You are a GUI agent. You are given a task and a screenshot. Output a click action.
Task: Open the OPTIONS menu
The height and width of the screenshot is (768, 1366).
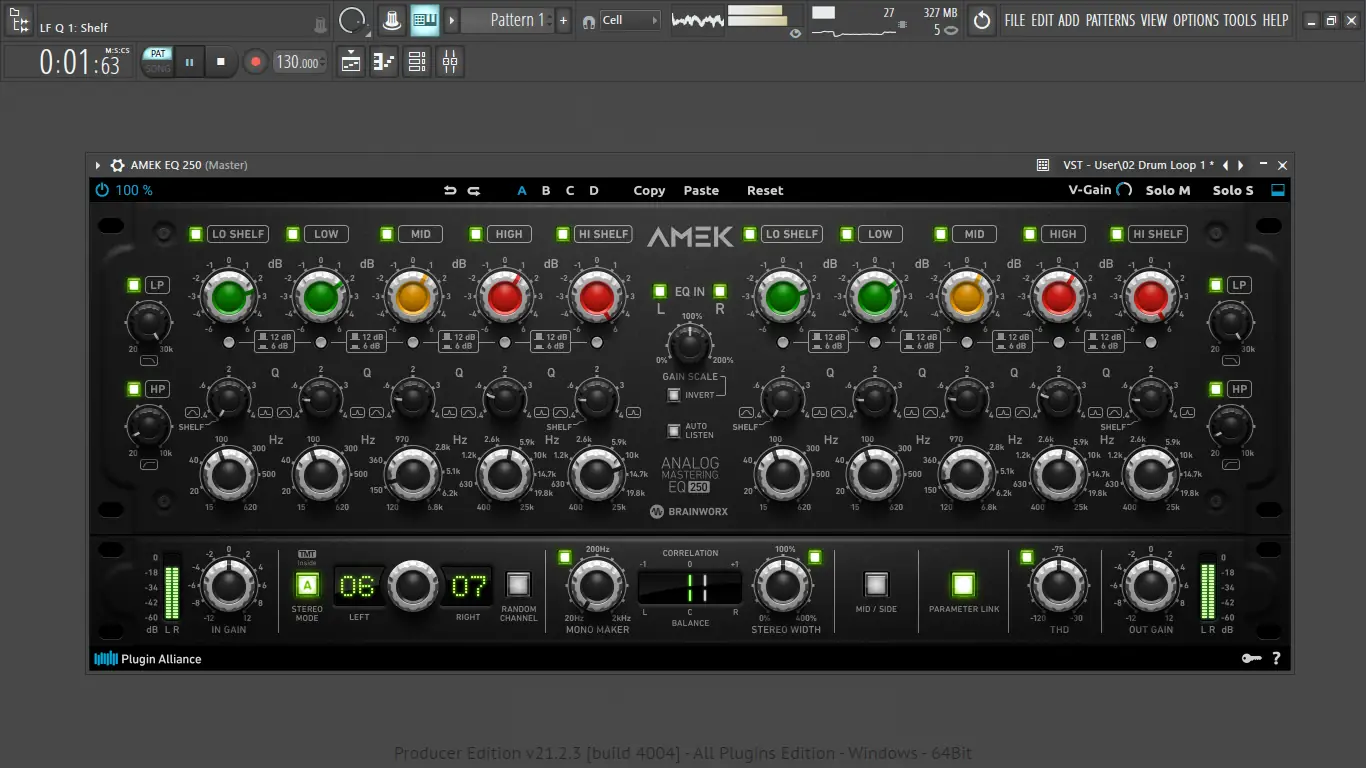(x=1196, y=20)
